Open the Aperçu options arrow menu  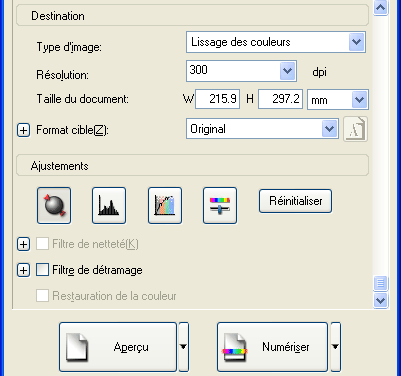(183, 347)
